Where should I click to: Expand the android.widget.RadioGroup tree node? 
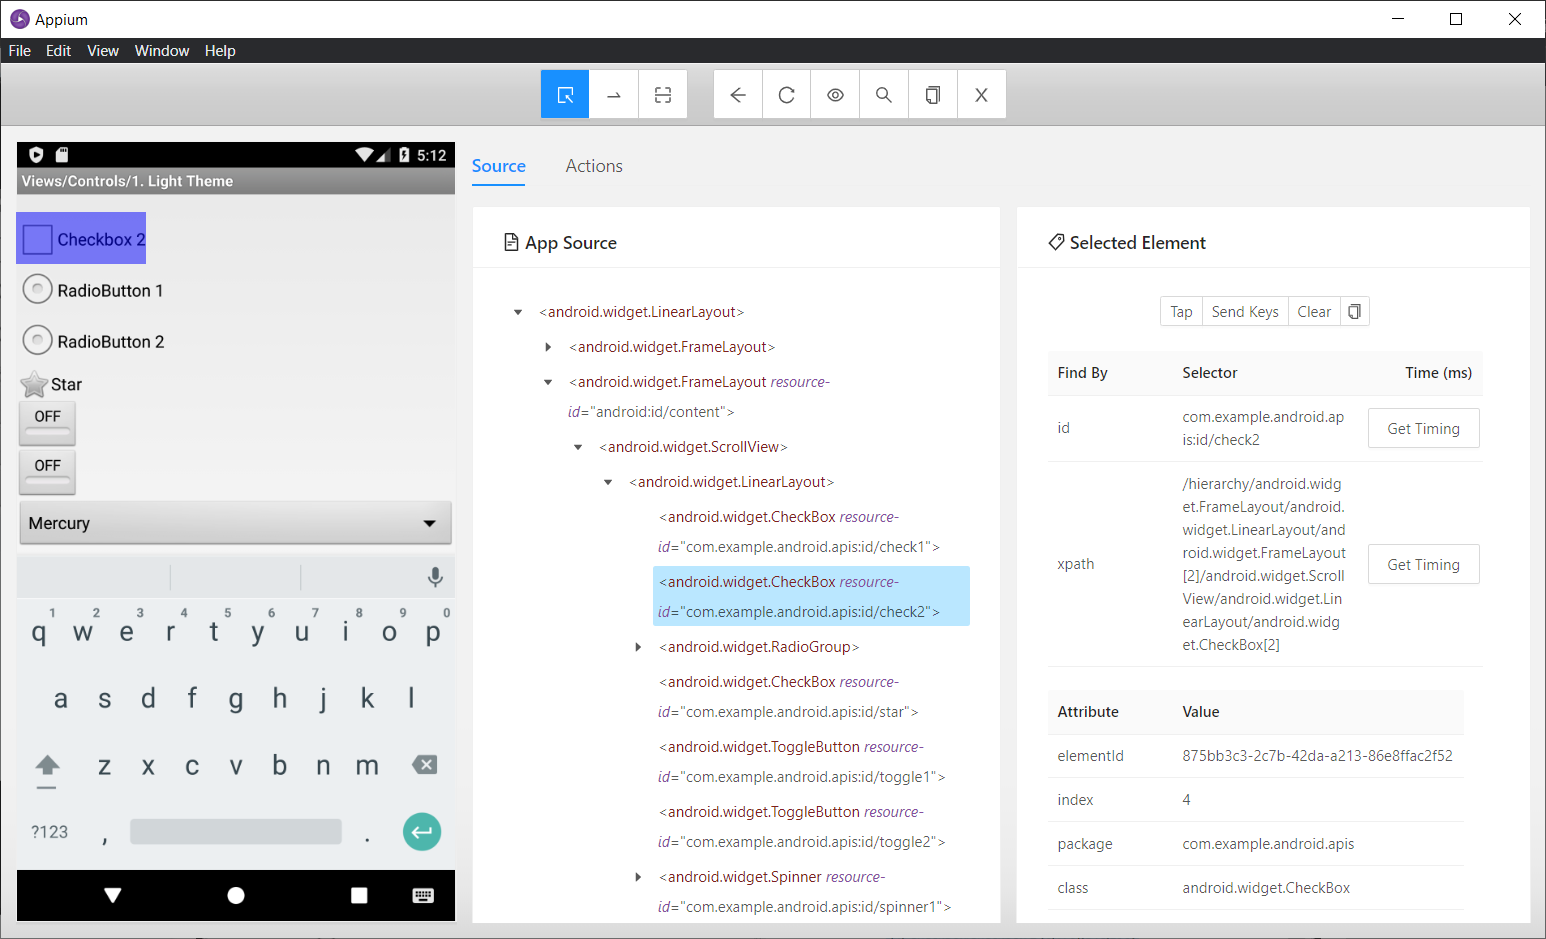click(639, 647)
